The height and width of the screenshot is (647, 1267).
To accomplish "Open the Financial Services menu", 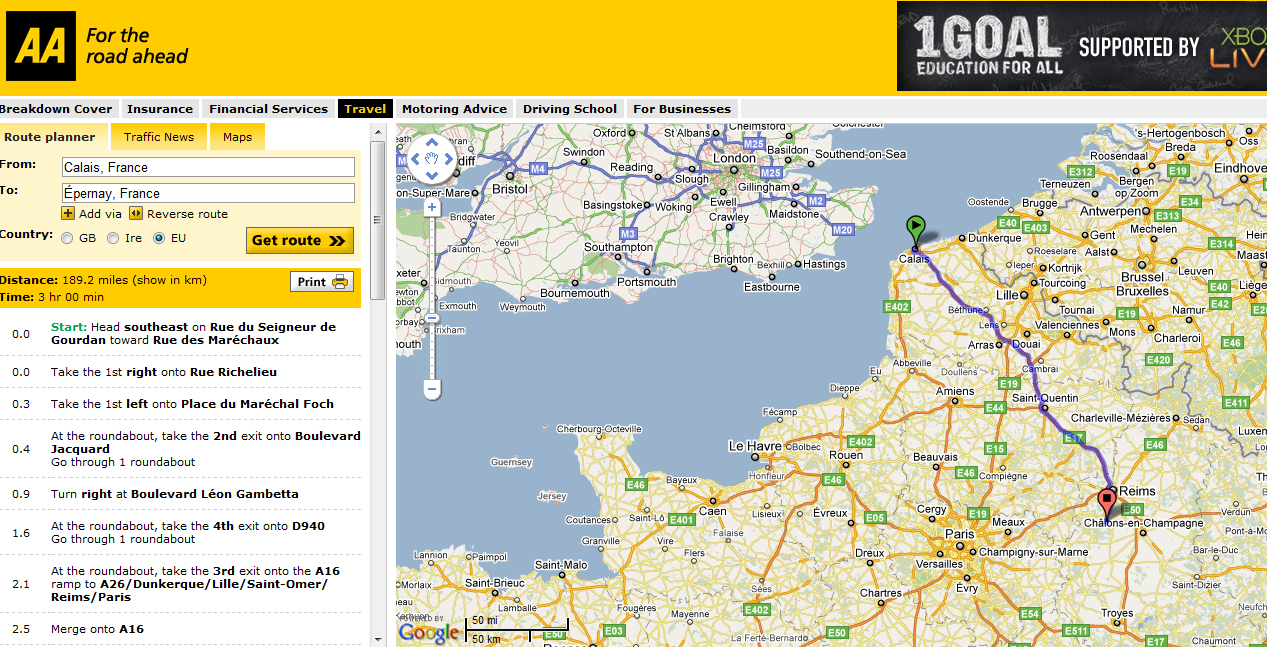I will coord(268,109).
